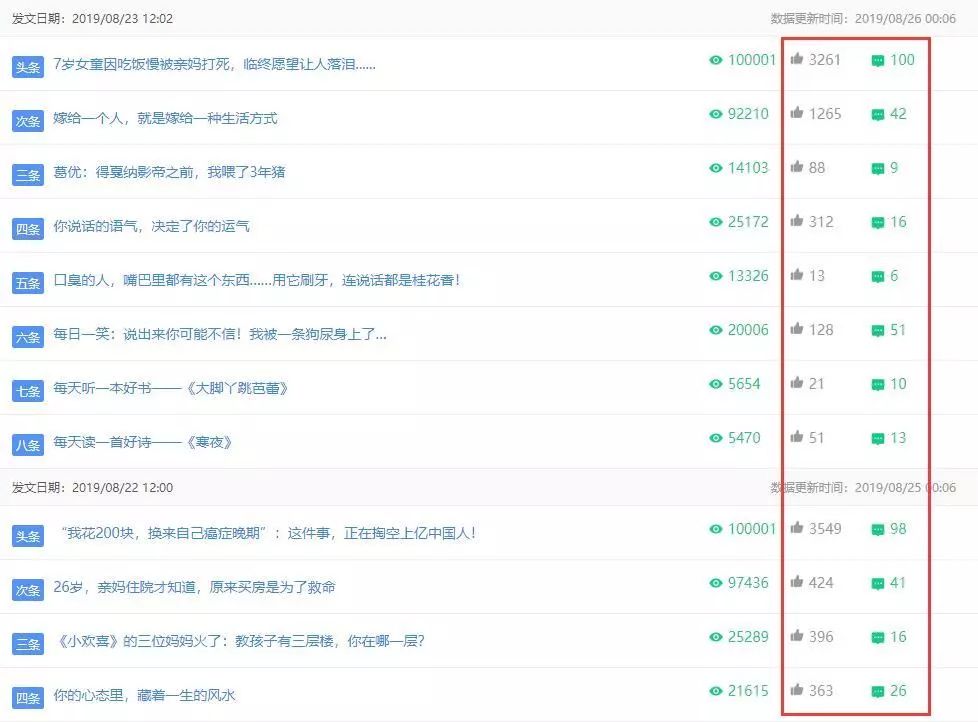Click the comment bubble icon showing 100
This screenshot has height=722, width=978.
click(878, 60)
